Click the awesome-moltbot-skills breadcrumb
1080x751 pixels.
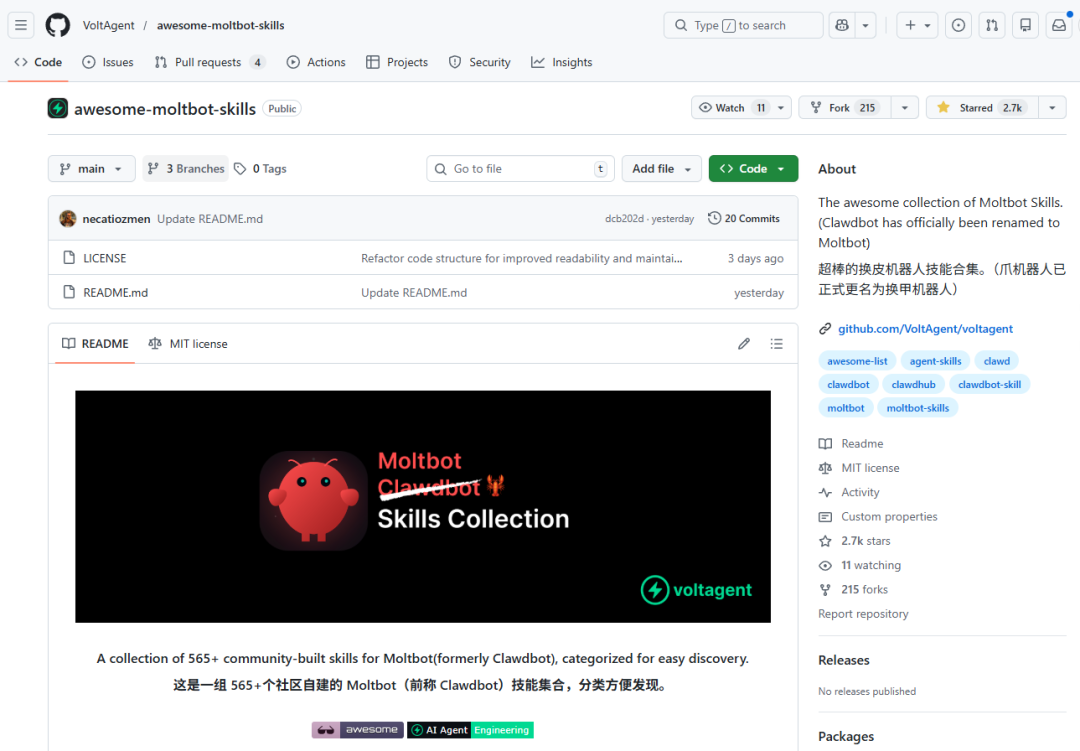(x=220, y=25)
